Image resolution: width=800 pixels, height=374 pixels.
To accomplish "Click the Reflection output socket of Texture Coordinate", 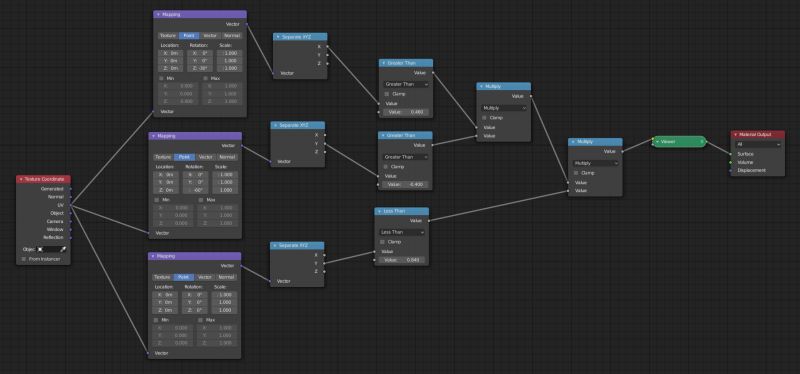I will [70, 238].
